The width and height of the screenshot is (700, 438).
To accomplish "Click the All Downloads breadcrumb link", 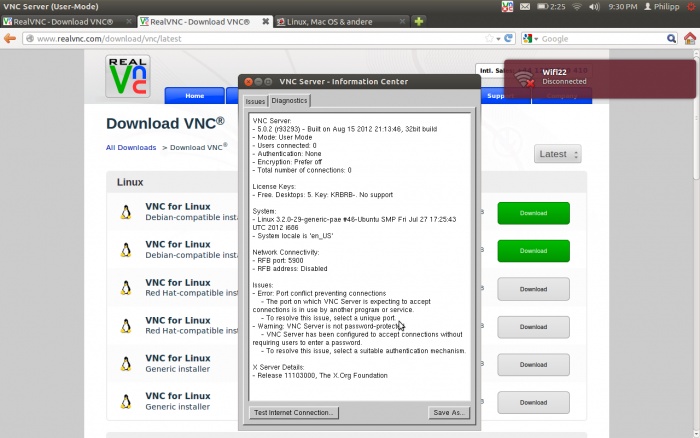I will [x=131, y=147].
